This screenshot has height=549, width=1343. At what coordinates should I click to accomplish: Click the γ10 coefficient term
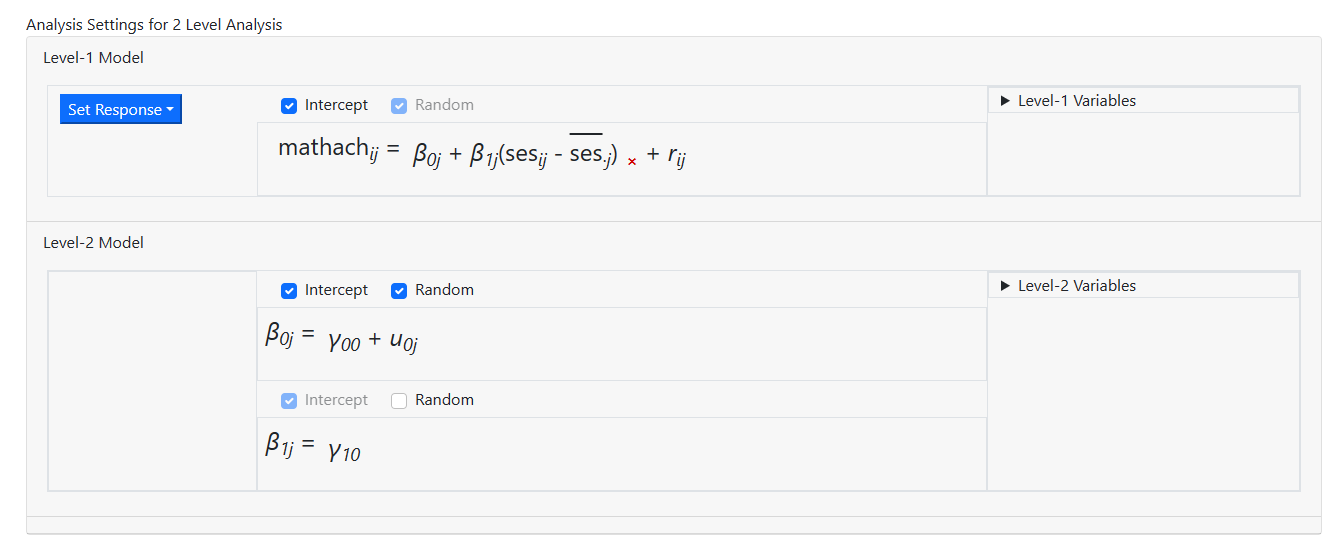coord(343,451)
